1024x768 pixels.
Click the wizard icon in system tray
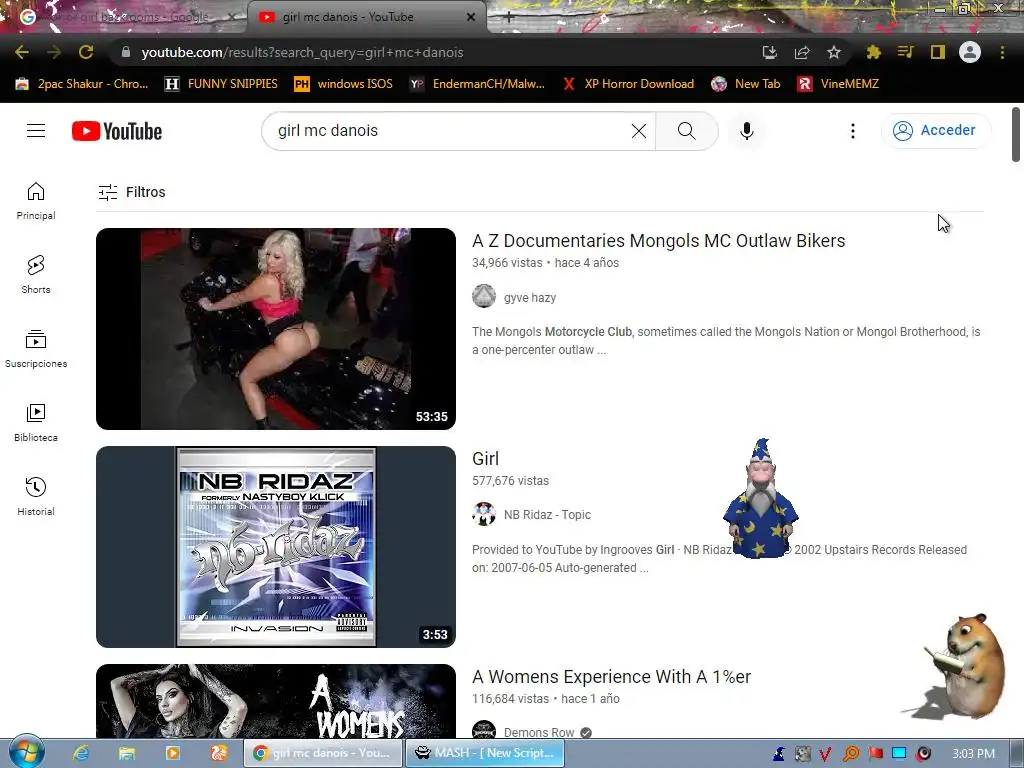tap(779, 754)
